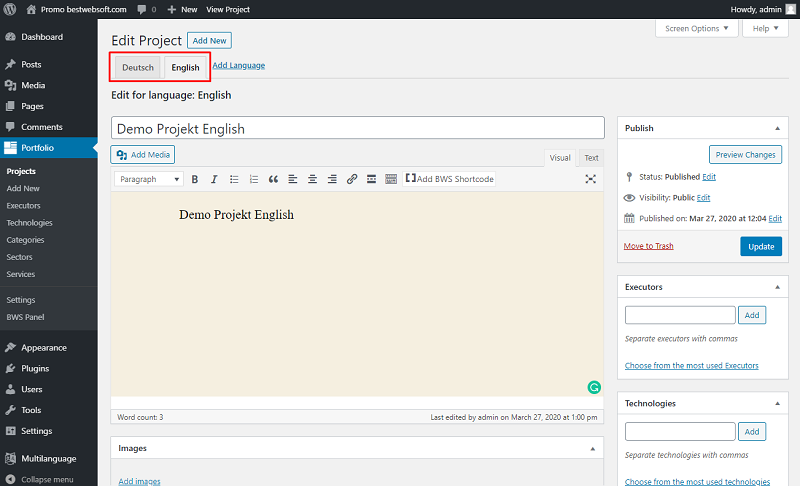
Task: Expand the Help panel
Action: coord(765,29)
